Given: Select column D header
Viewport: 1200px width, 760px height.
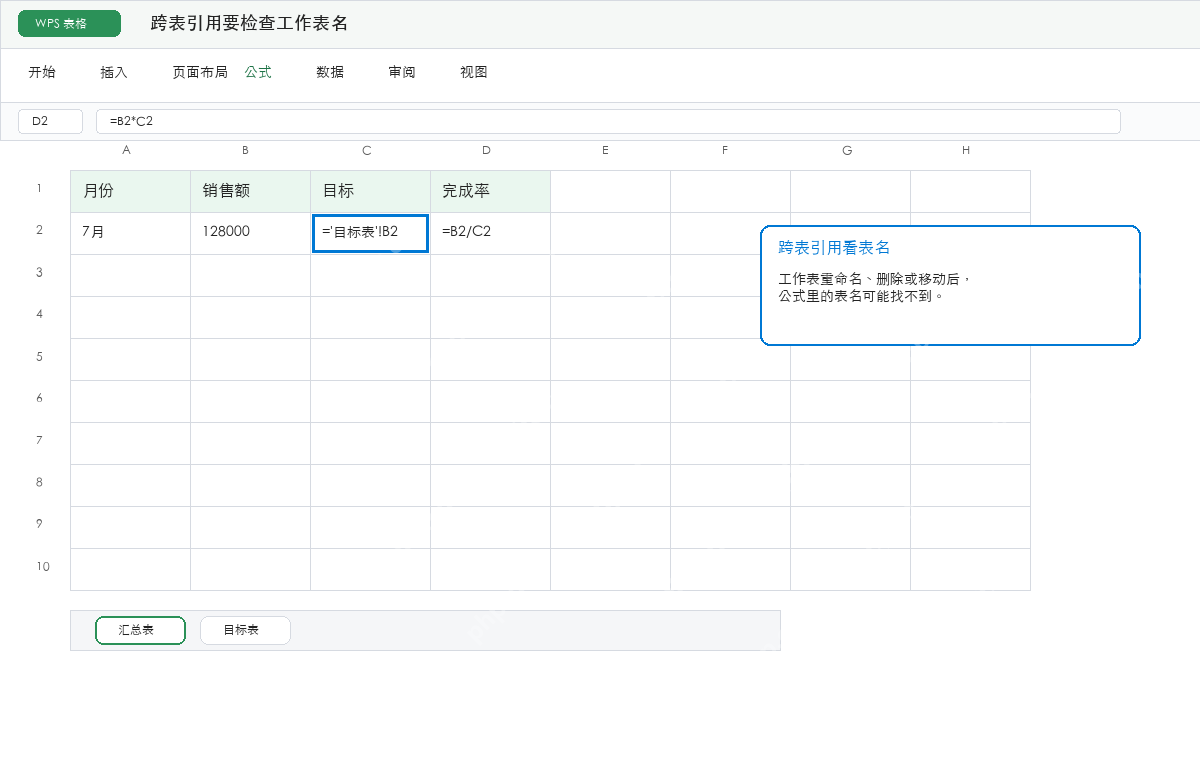Looking at the screenshot, I should (x=486, y=150).
